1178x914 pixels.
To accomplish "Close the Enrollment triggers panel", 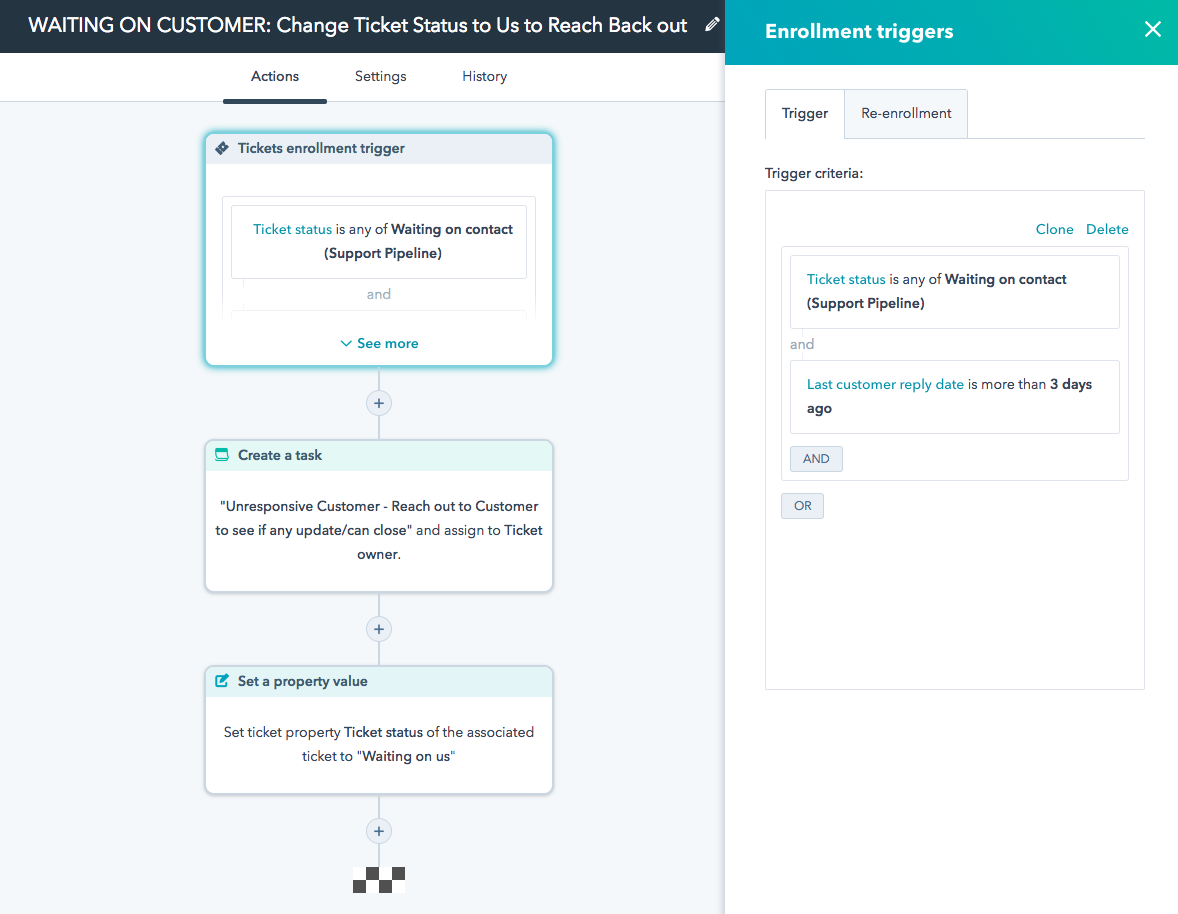I will click(1152, 29).
